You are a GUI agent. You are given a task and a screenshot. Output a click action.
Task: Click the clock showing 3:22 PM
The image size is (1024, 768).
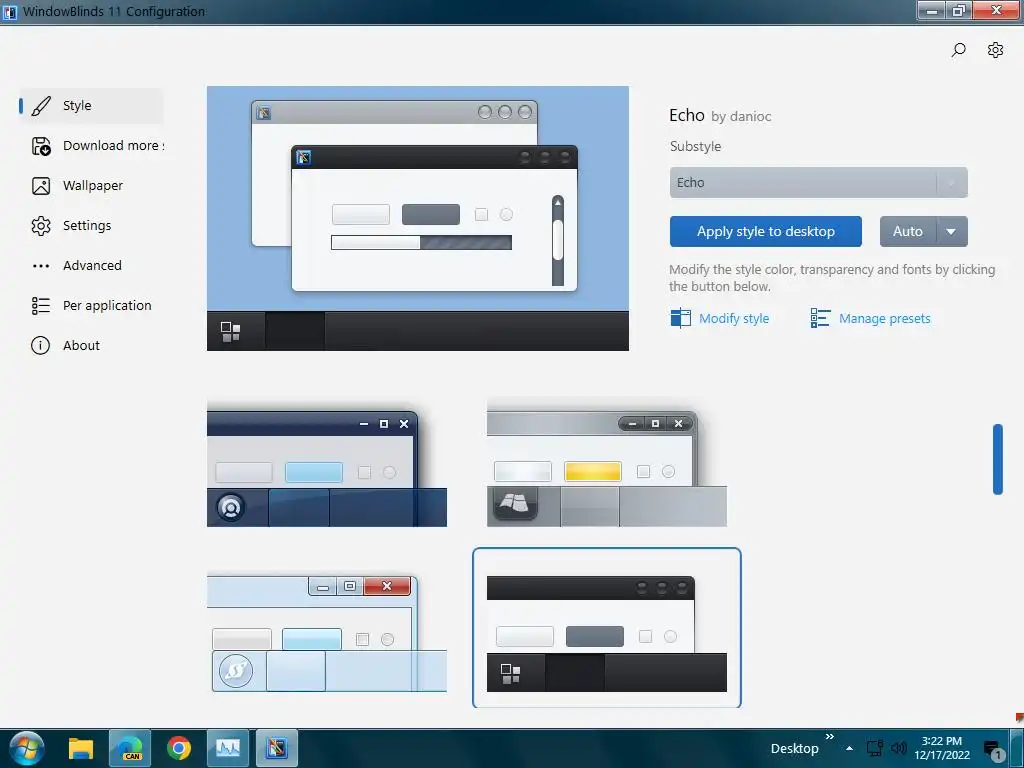coord(942,748)
